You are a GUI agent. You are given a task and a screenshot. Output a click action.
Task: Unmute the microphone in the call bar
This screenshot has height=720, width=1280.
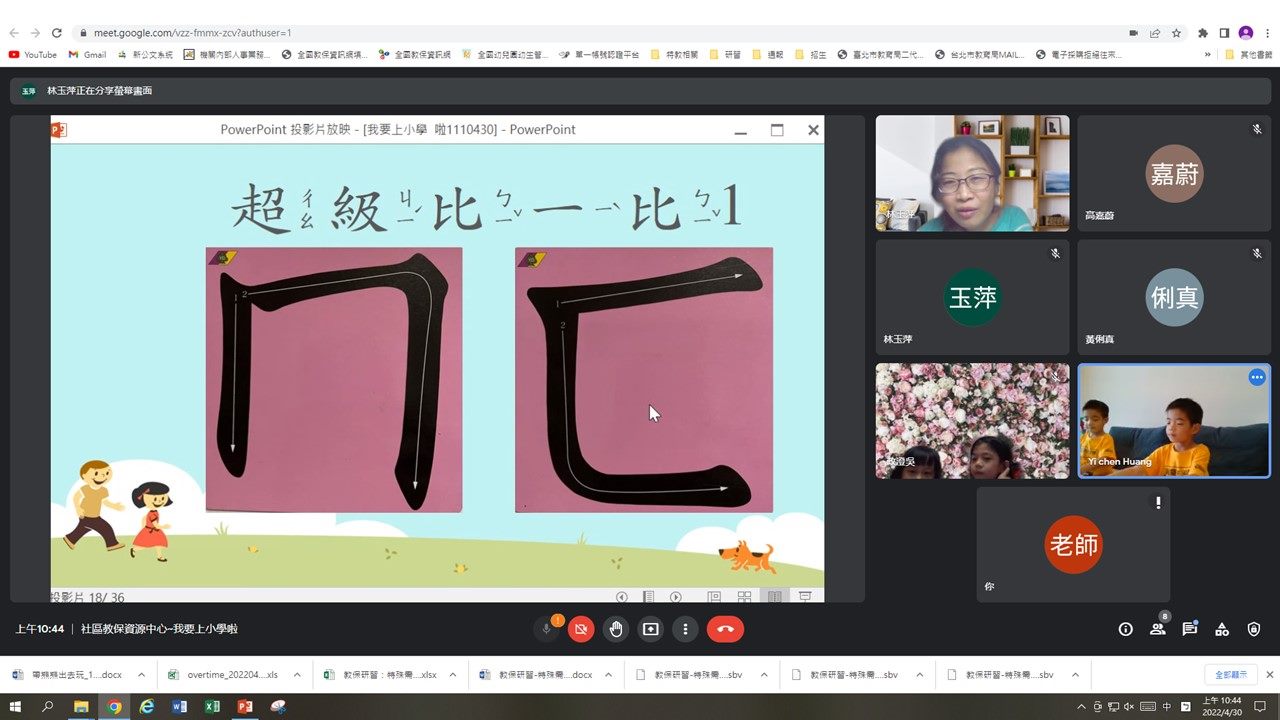tap(547, 629)
